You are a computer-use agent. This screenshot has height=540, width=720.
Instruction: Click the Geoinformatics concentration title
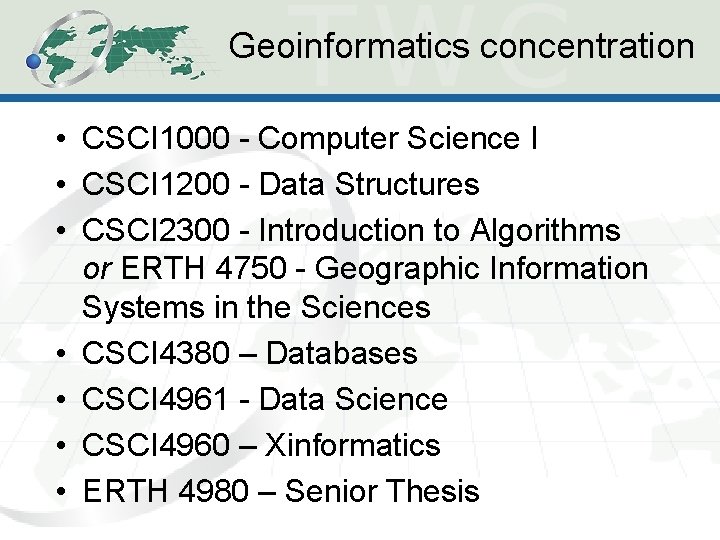[461, 46]
